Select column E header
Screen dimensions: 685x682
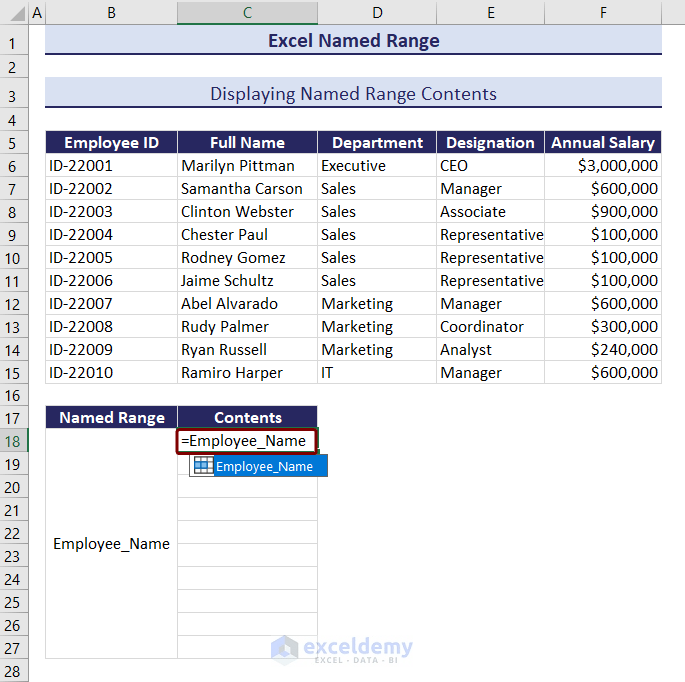491,12
